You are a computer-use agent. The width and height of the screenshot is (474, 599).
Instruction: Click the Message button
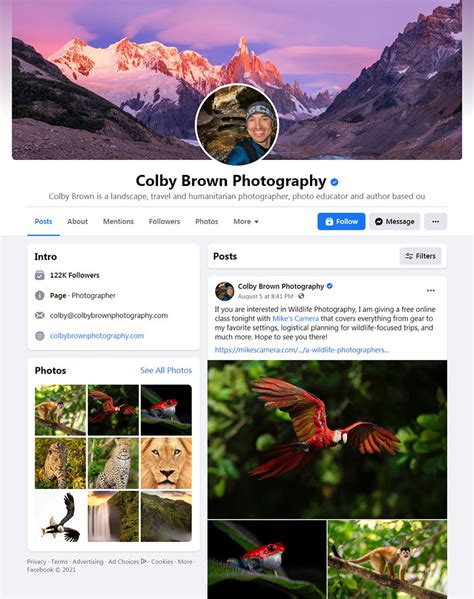(x=395, y=222)
